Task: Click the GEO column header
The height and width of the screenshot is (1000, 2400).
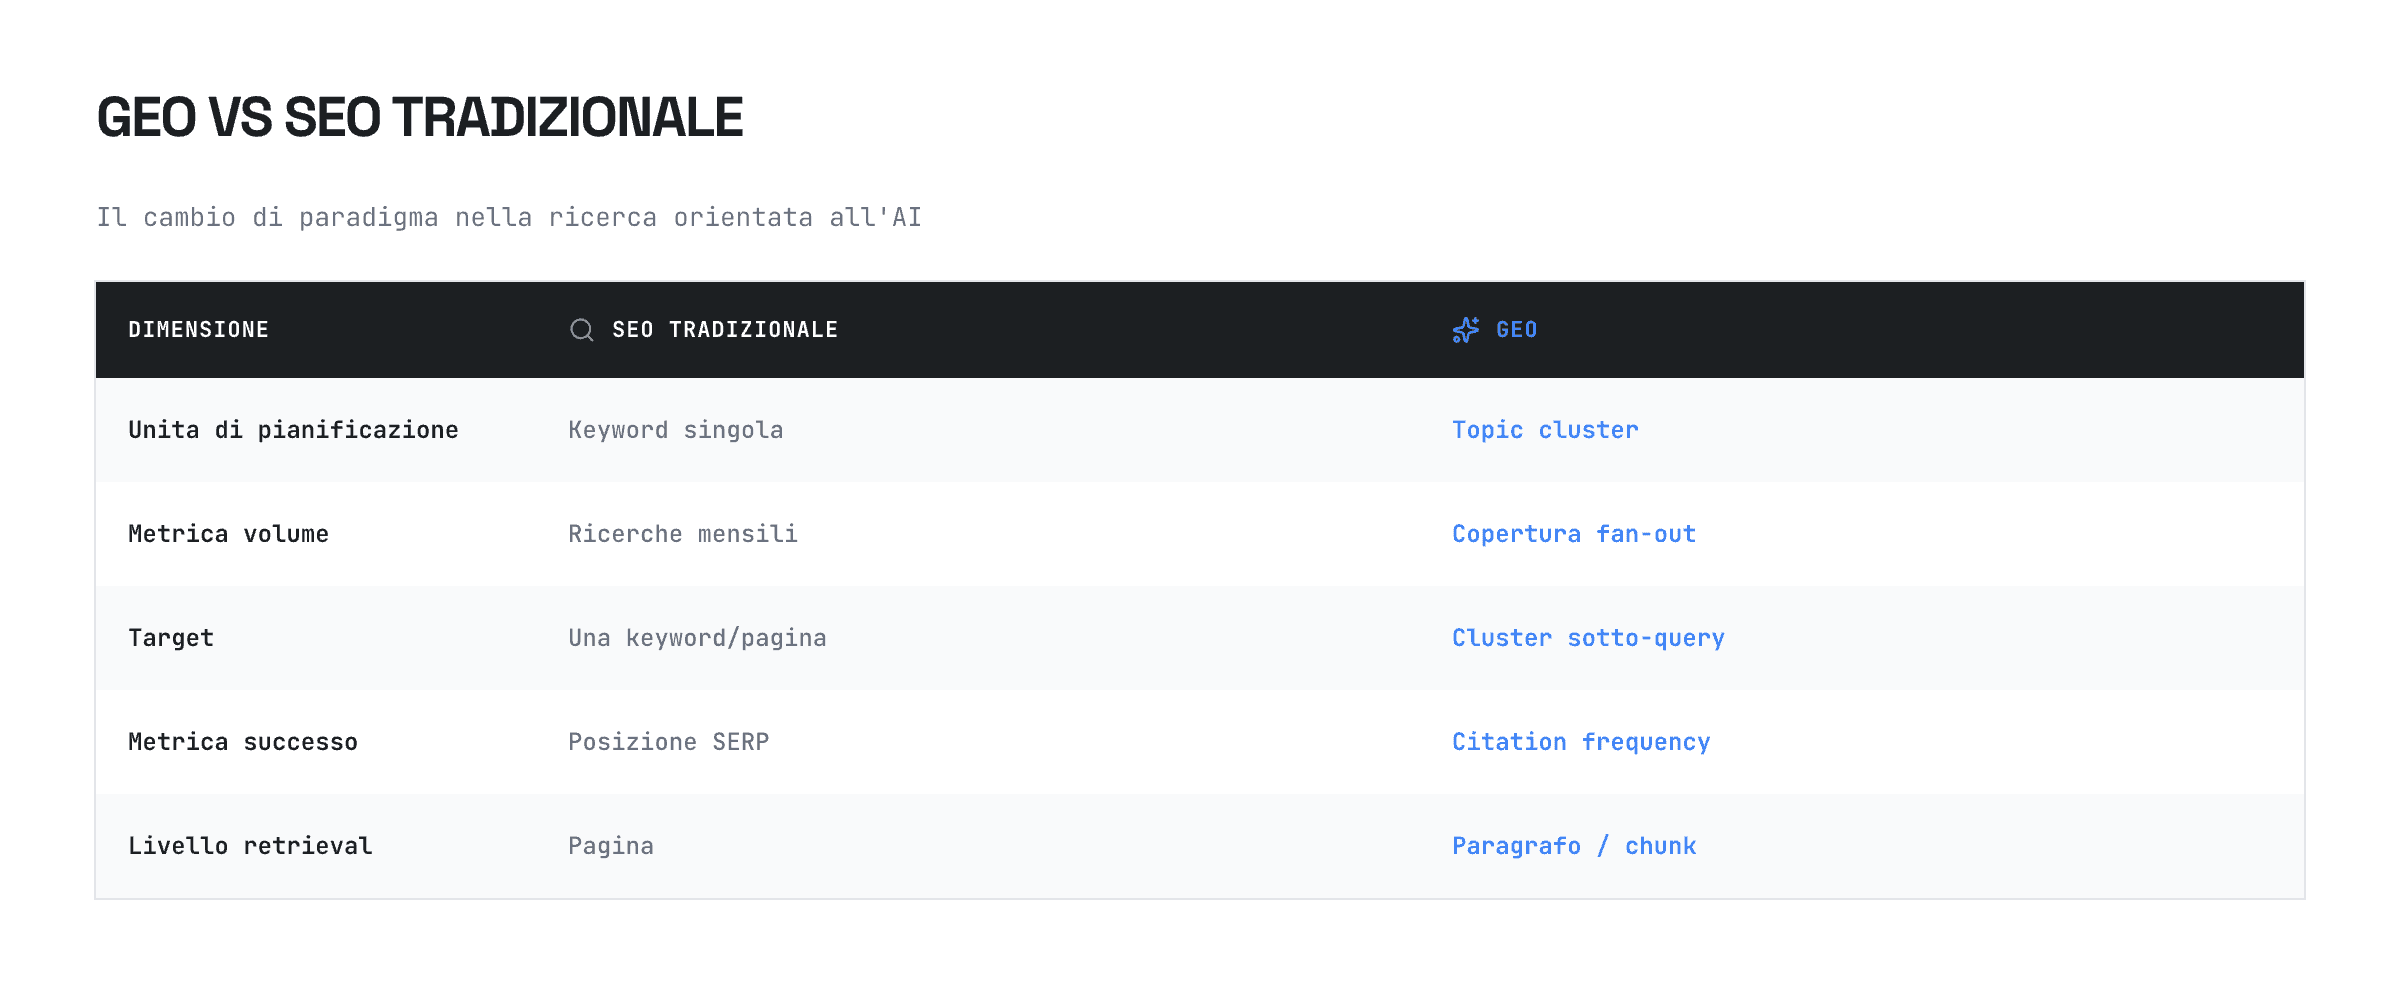Action: click(1515, 329)
